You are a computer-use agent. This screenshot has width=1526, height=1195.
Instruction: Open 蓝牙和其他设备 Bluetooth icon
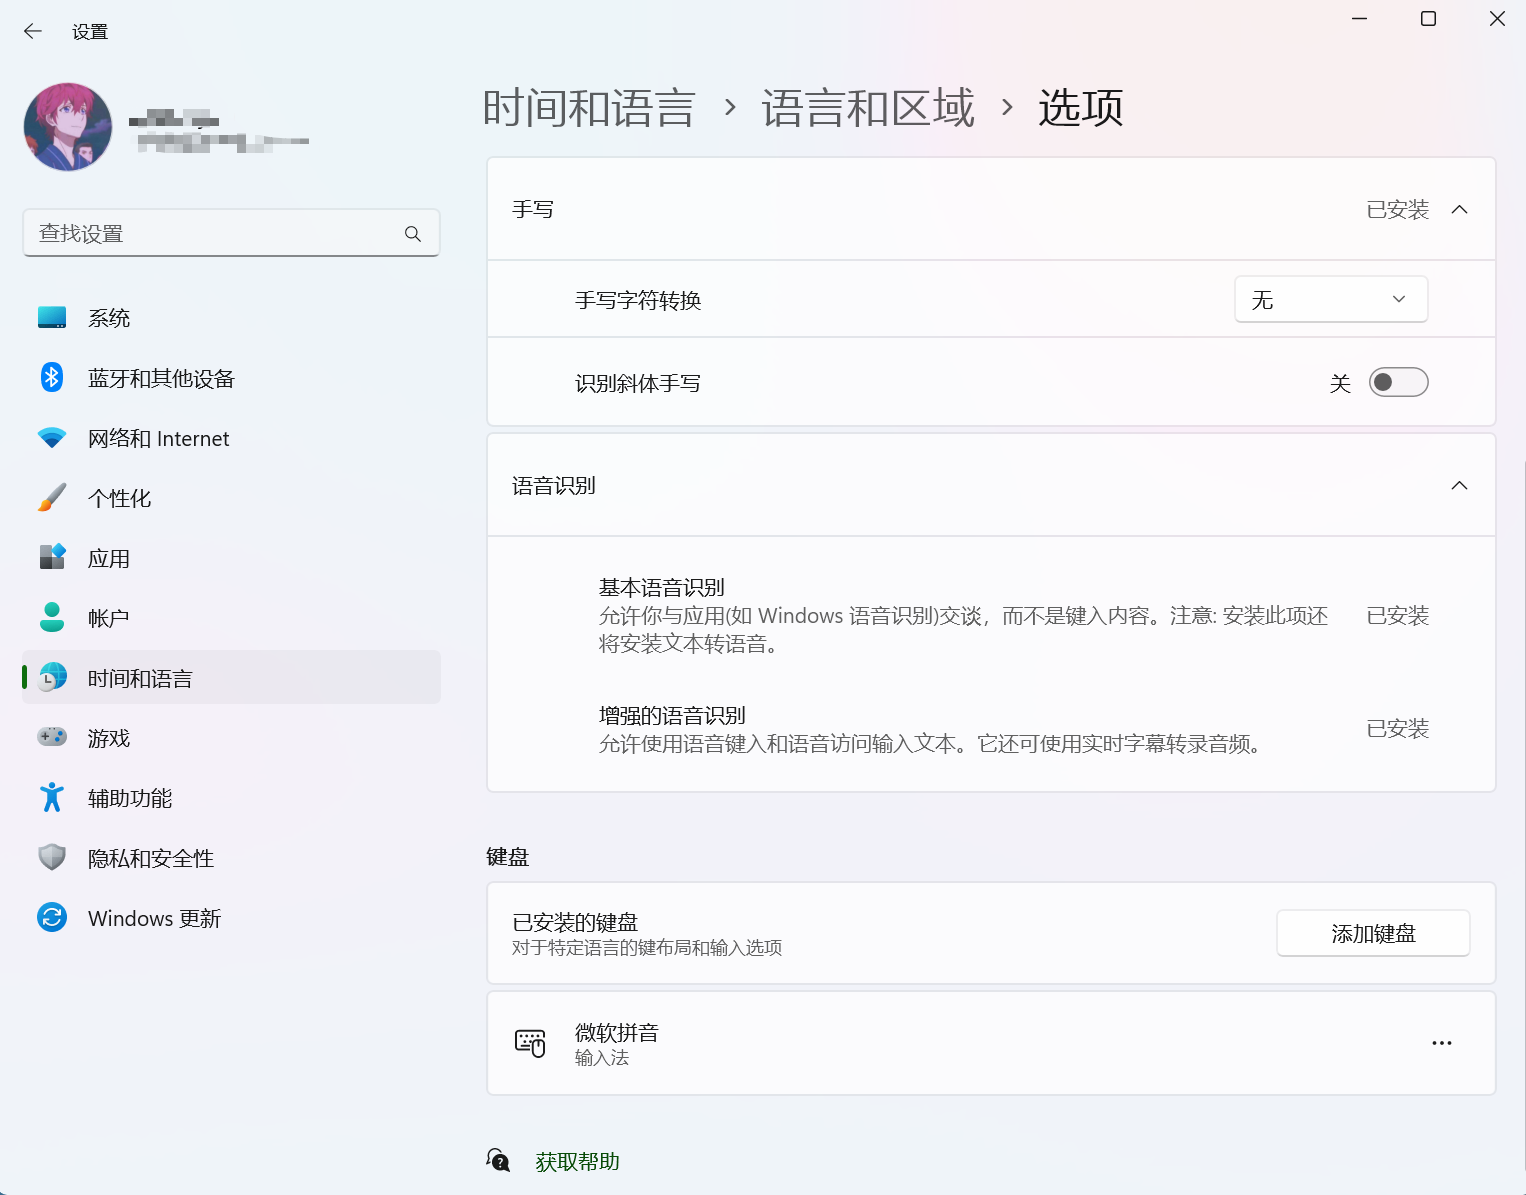point(52,378)
